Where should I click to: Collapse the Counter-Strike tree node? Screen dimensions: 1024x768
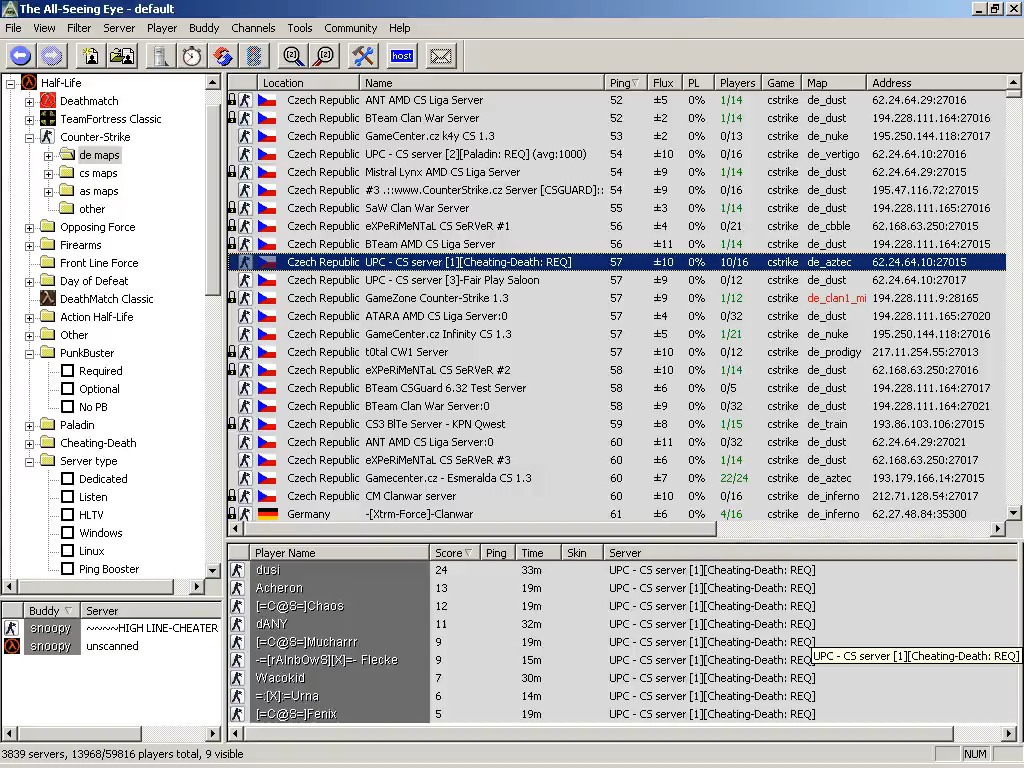[29, 138]
